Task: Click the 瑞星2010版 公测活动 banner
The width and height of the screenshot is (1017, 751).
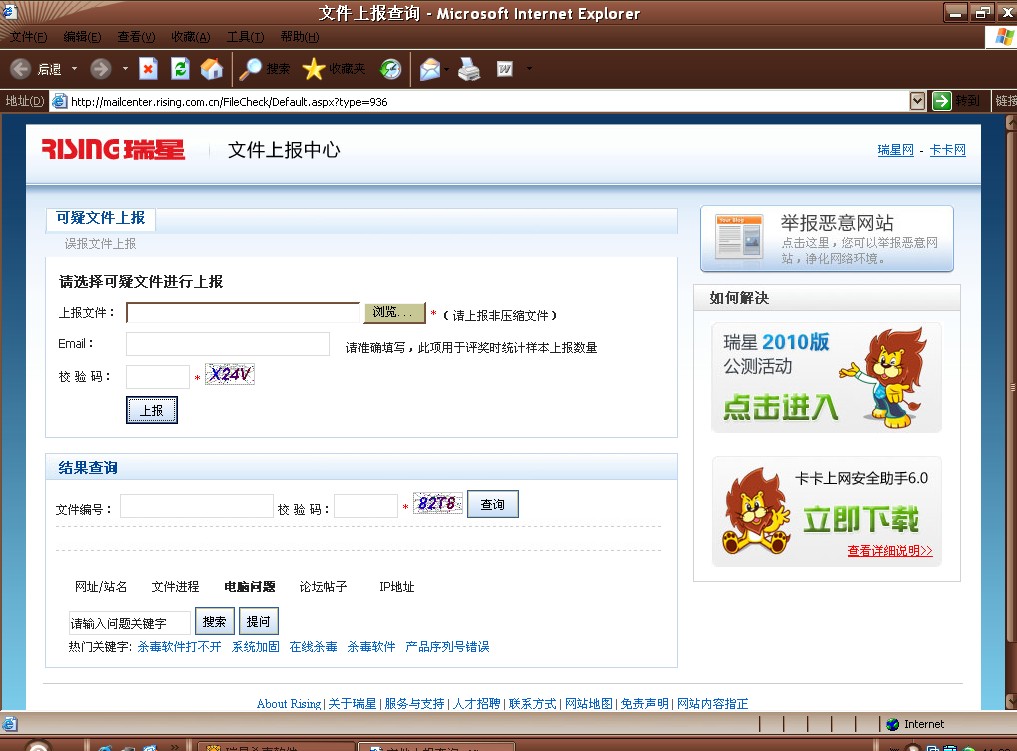Action: click(826, 377)
